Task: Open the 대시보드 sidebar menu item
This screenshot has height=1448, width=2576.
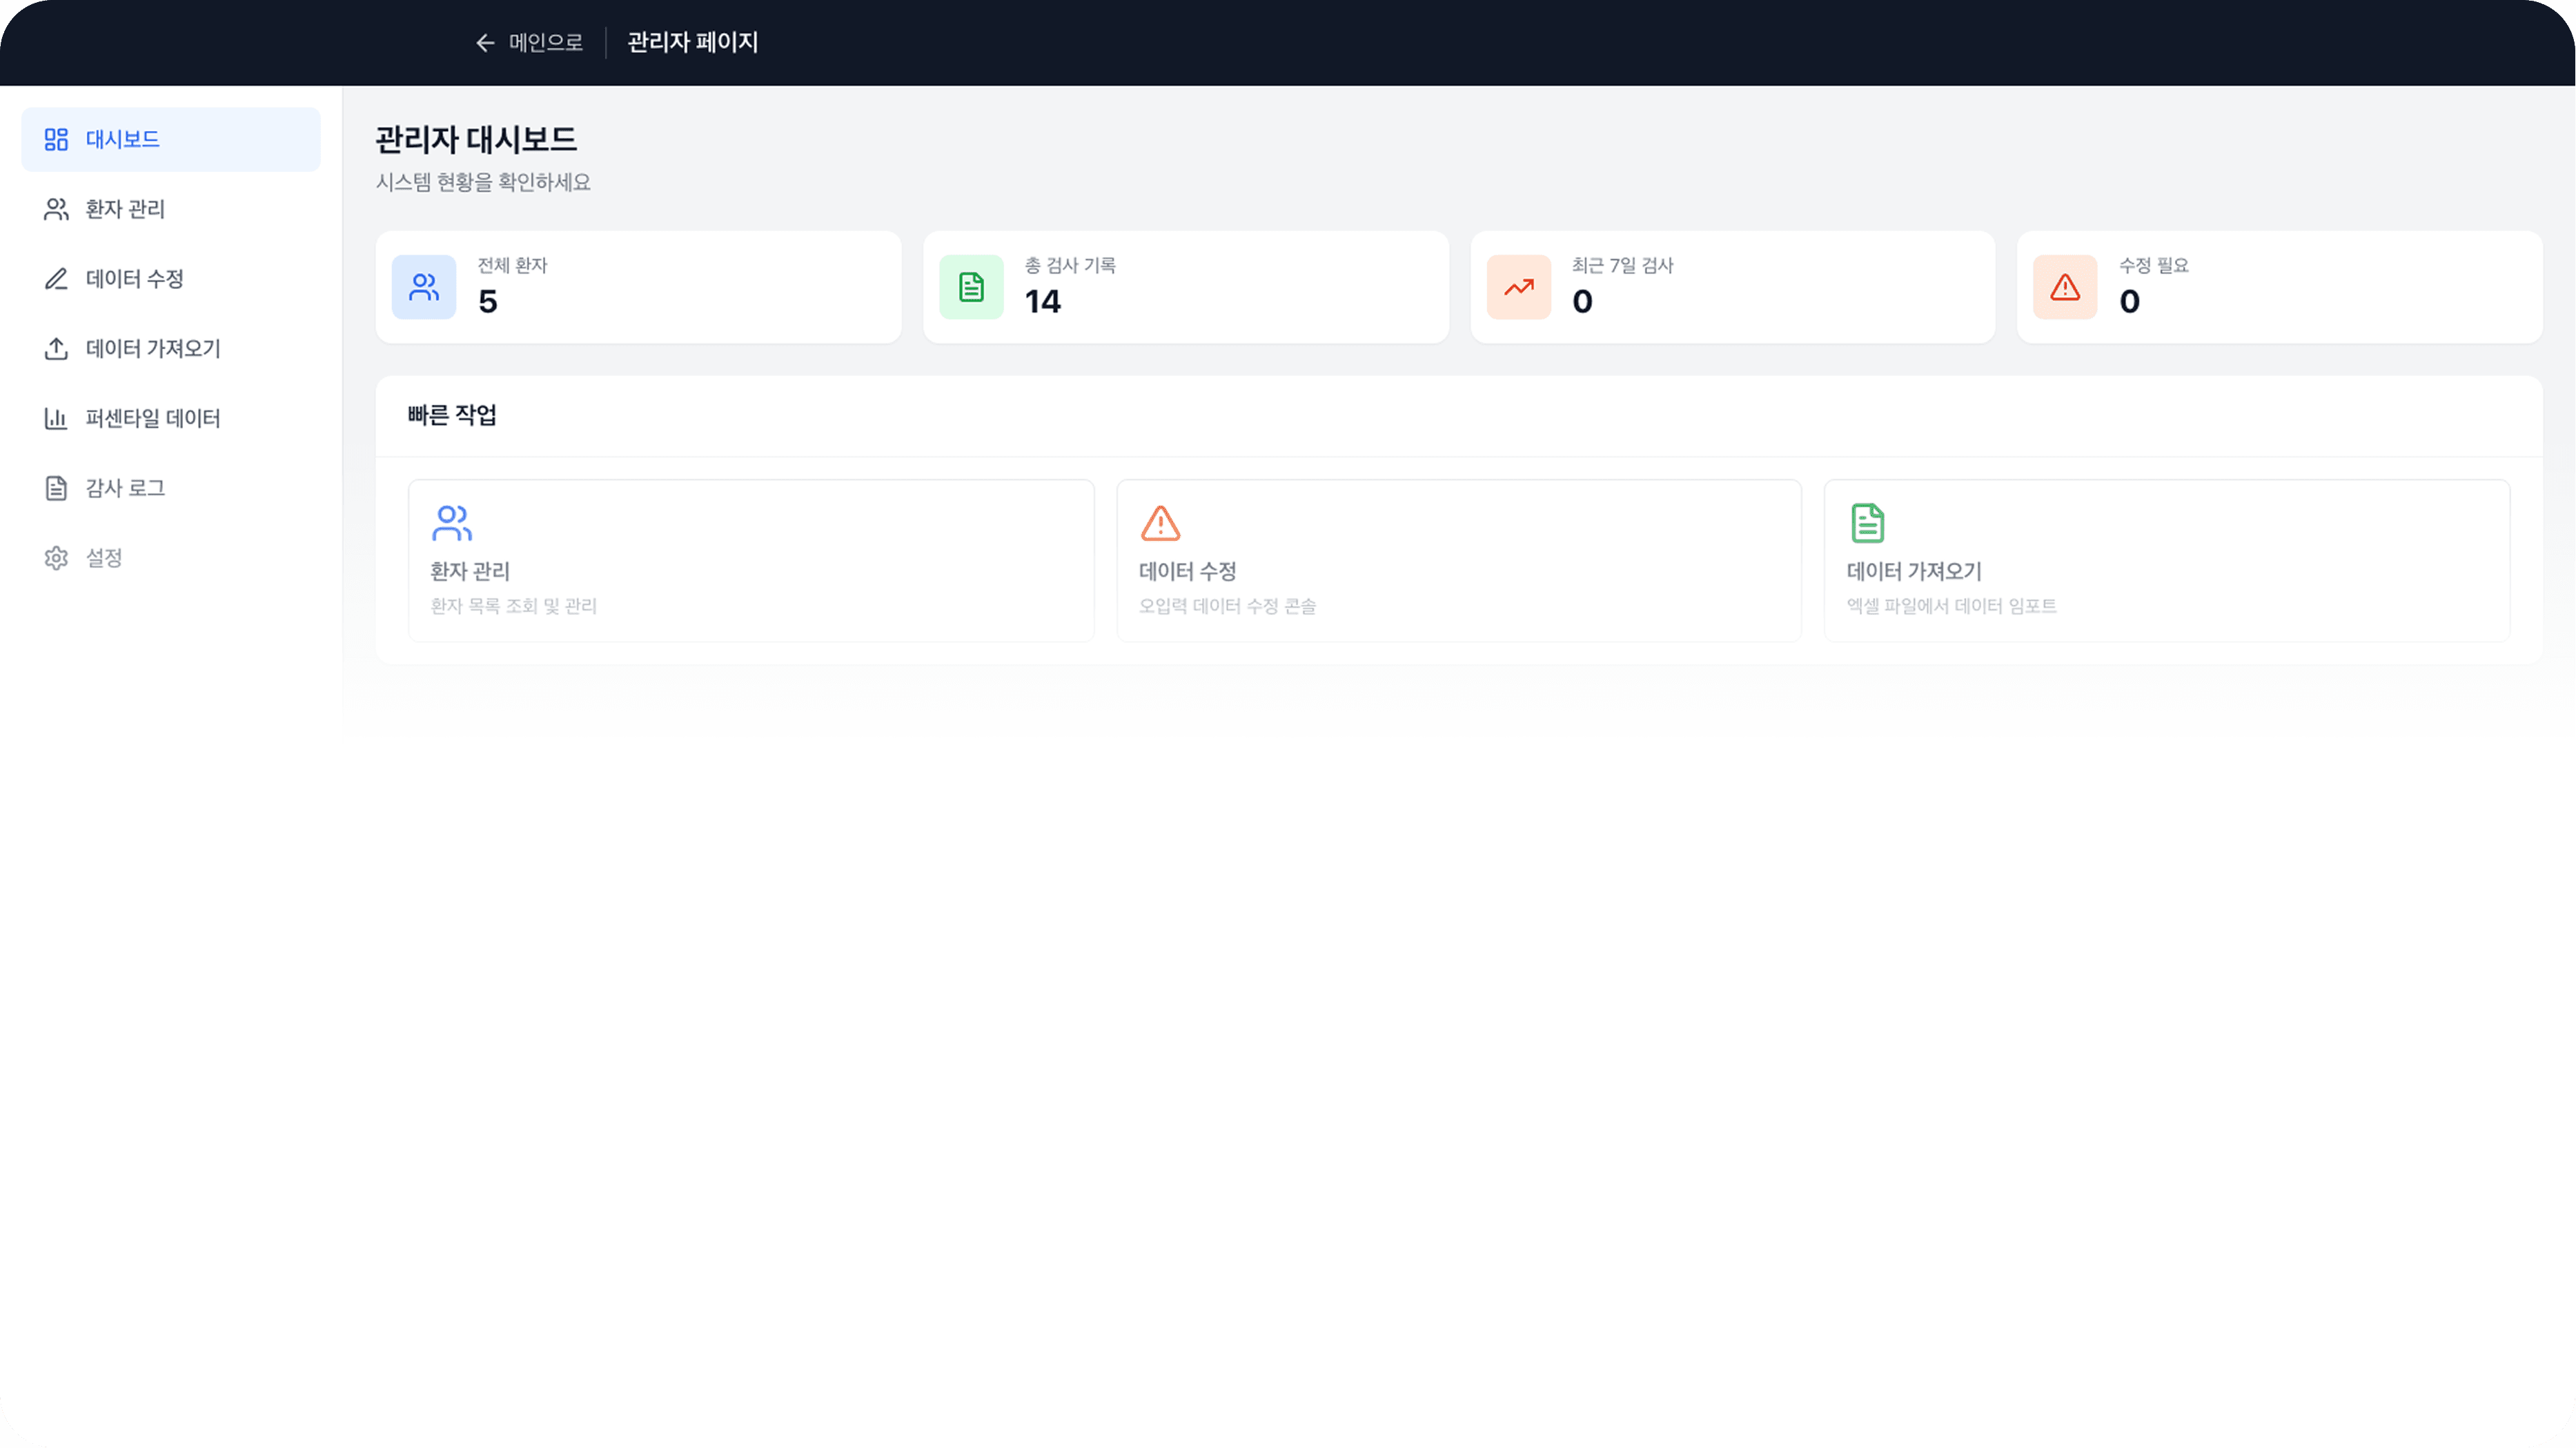Action: (x=171, y=139)
